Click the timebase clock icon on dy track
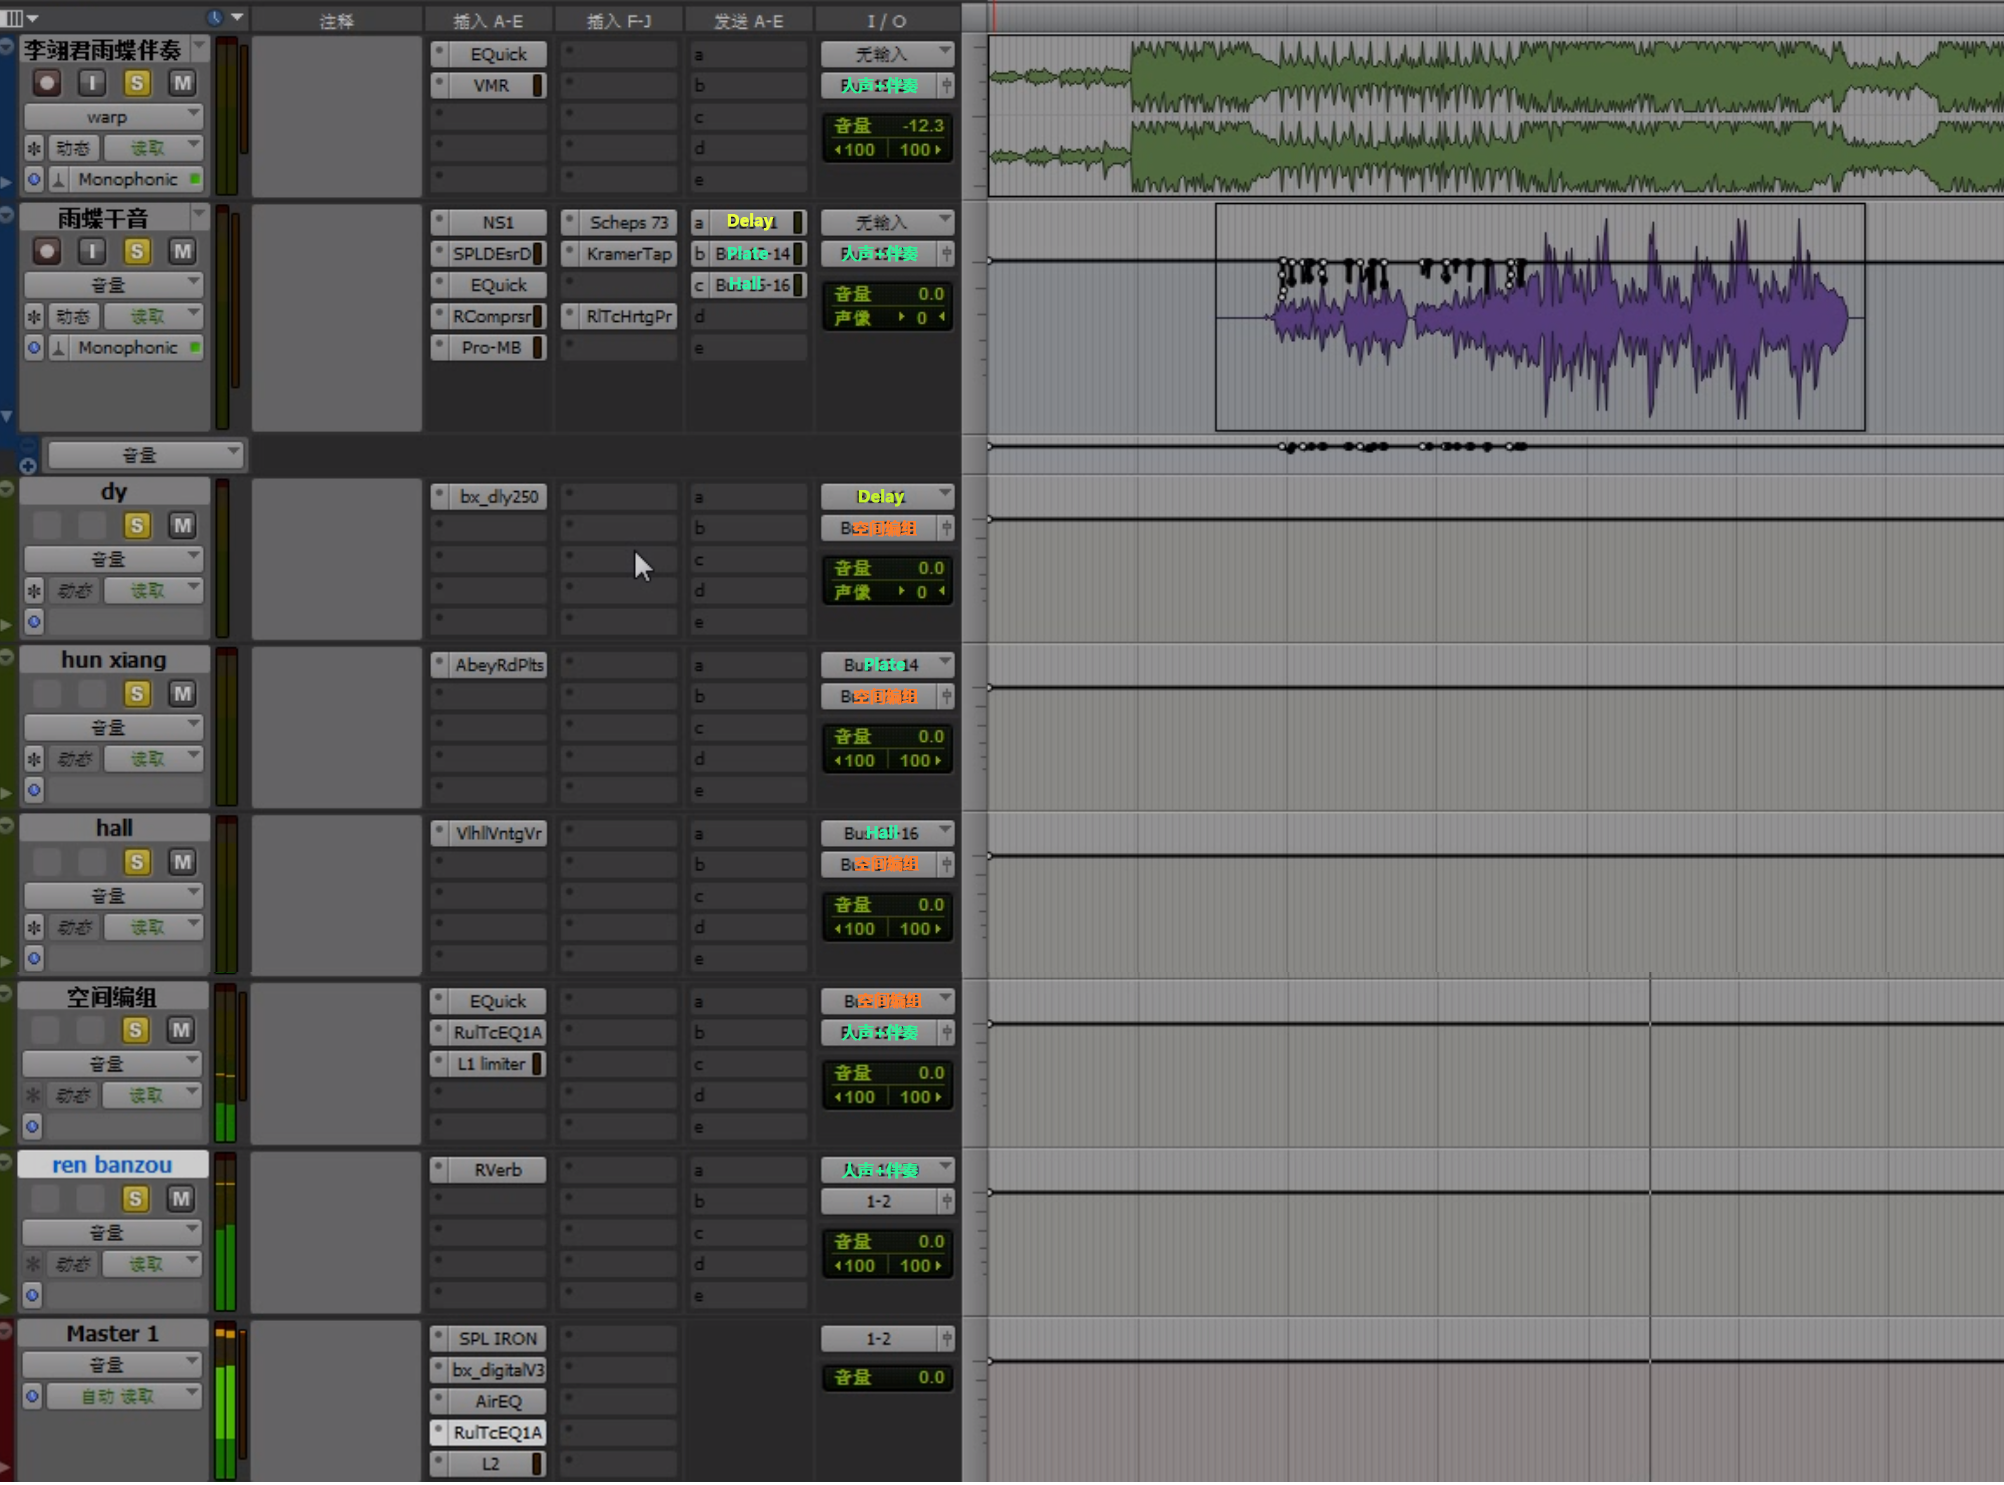This screenshot has height=1485, width=2004. tap(34, 621)
